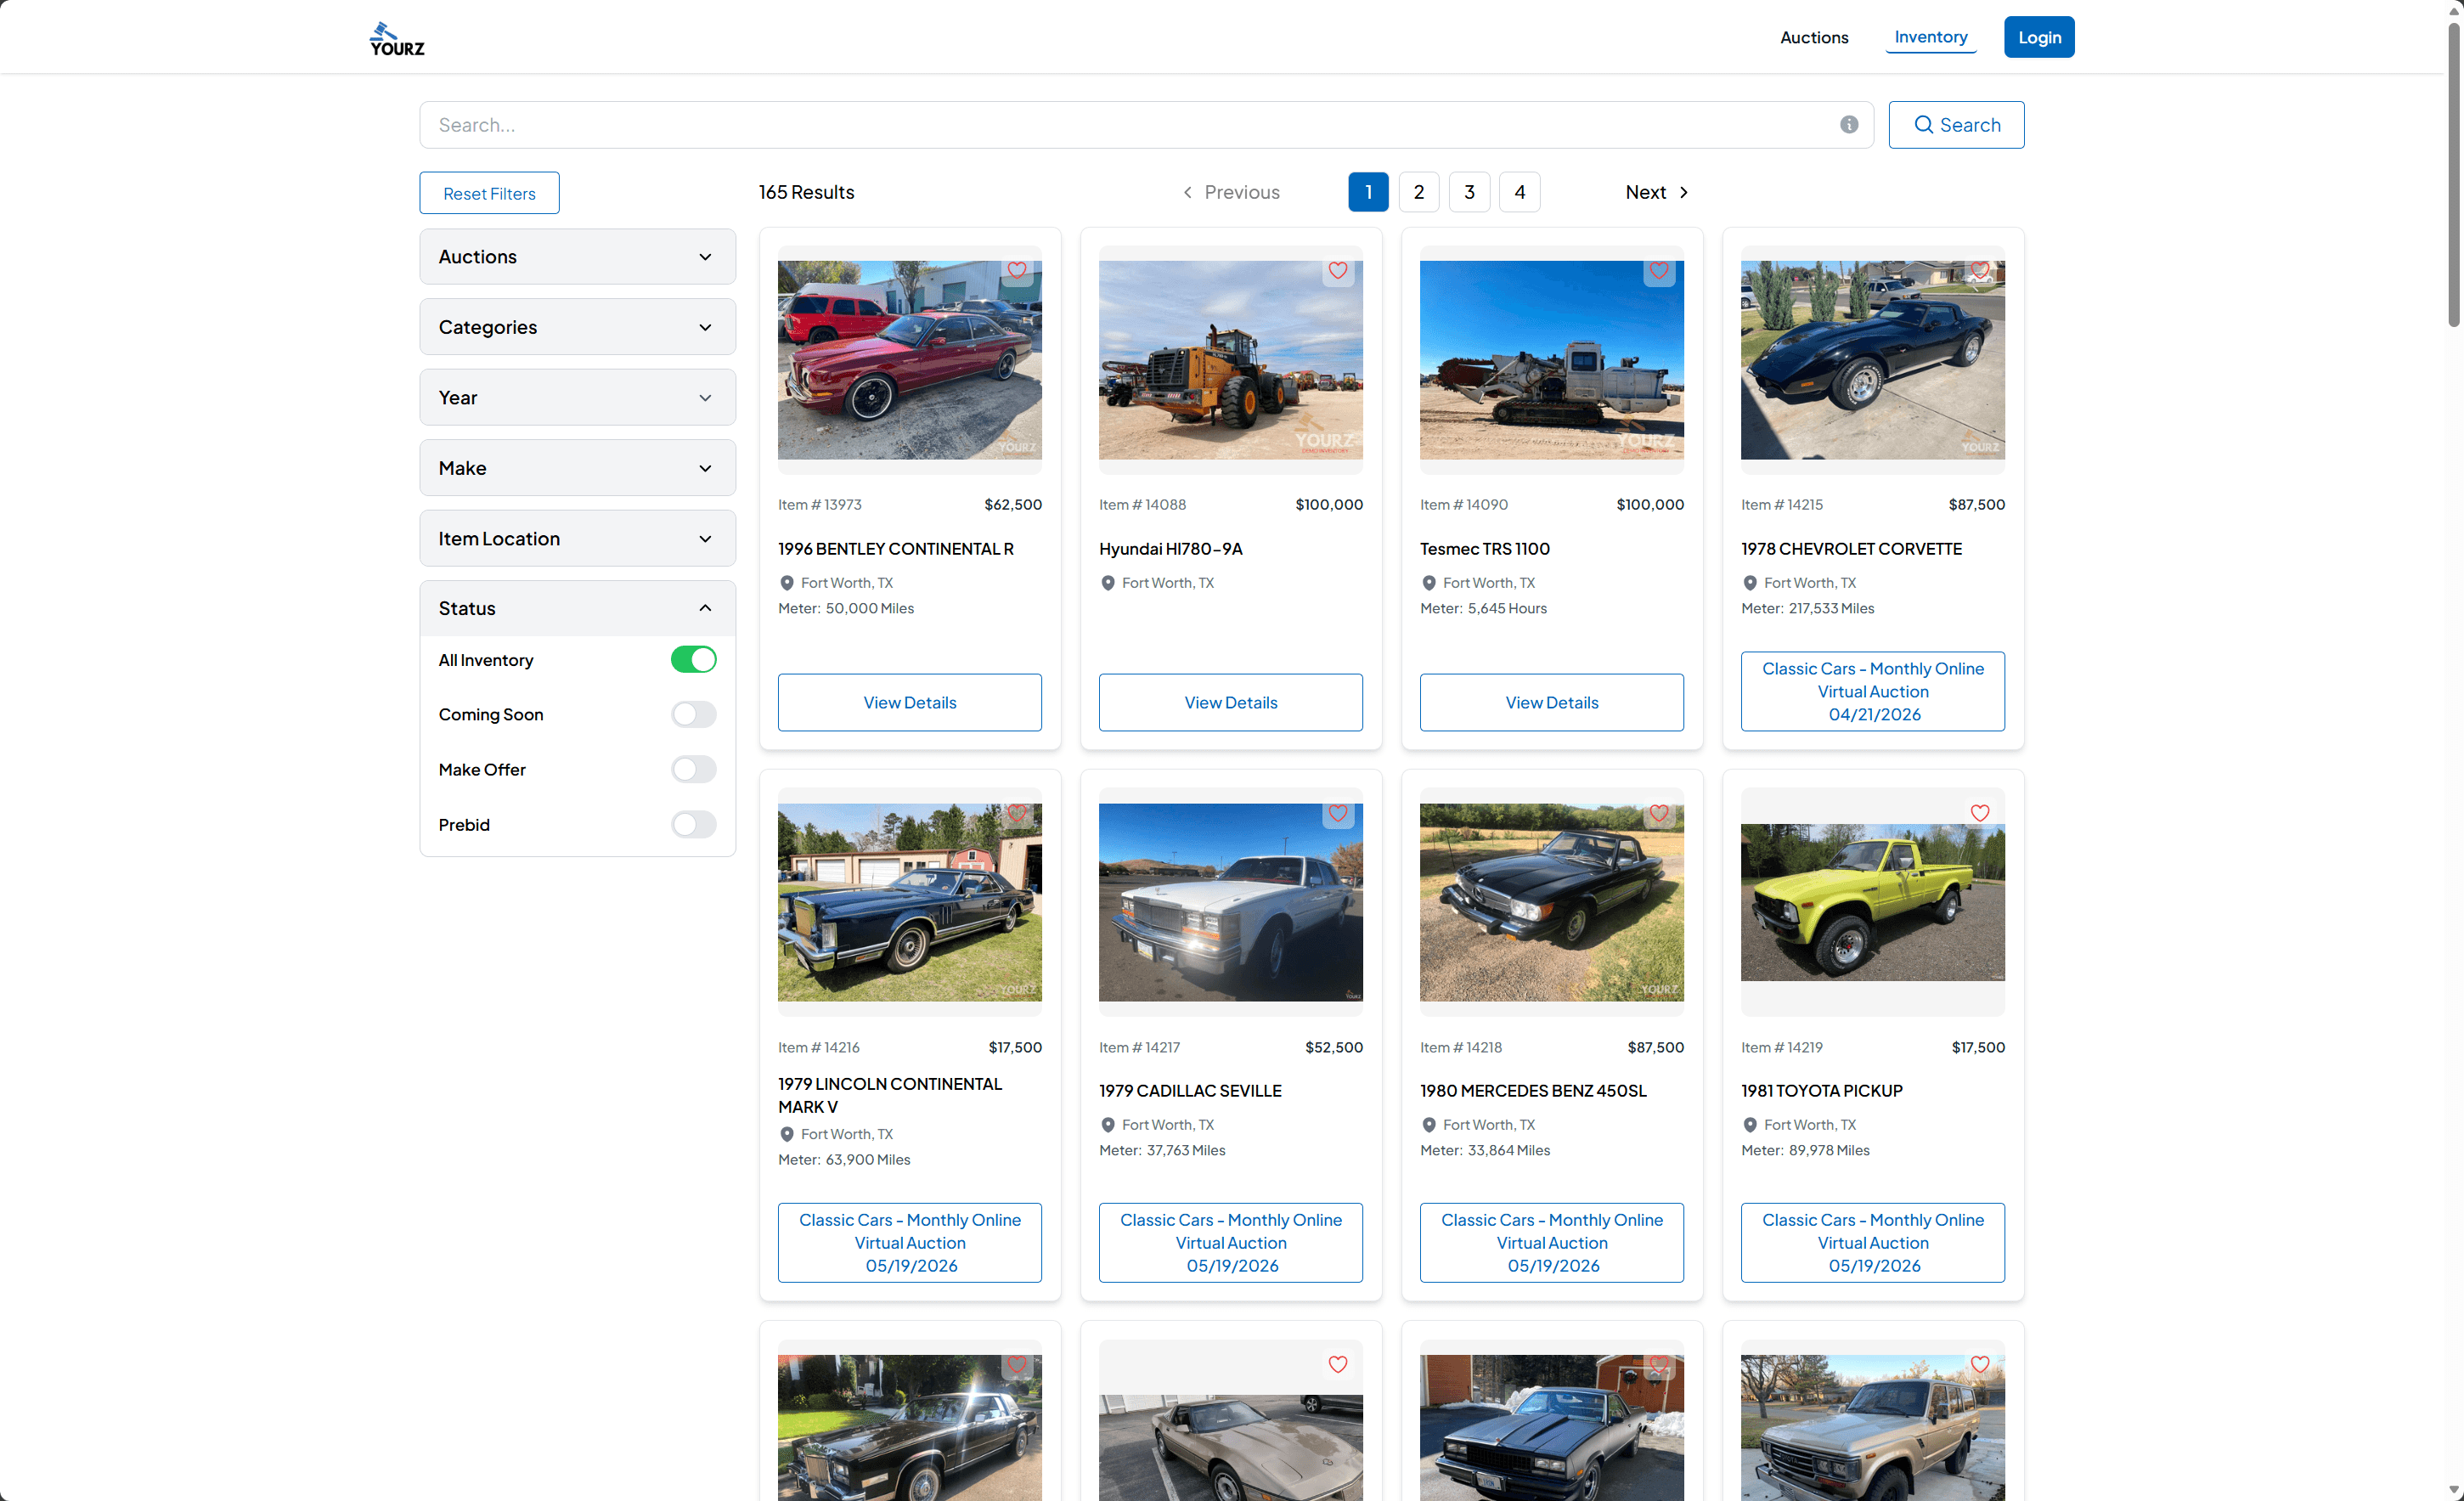Go to results page 4
The width and height of the screenshot is (2464, 1501).
[x=1519, y=192]
